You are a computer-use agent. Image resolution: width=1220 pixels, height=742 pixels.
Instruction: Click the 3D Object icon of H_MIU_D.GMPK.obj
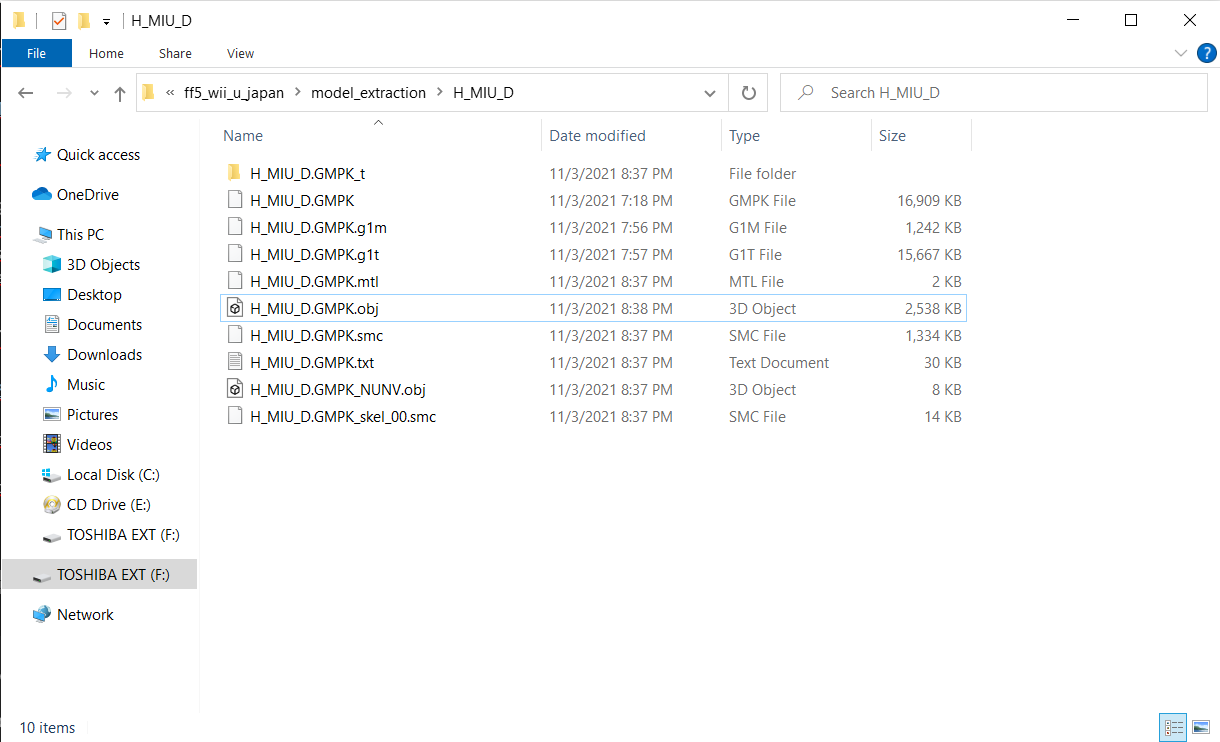coord(235,309)
